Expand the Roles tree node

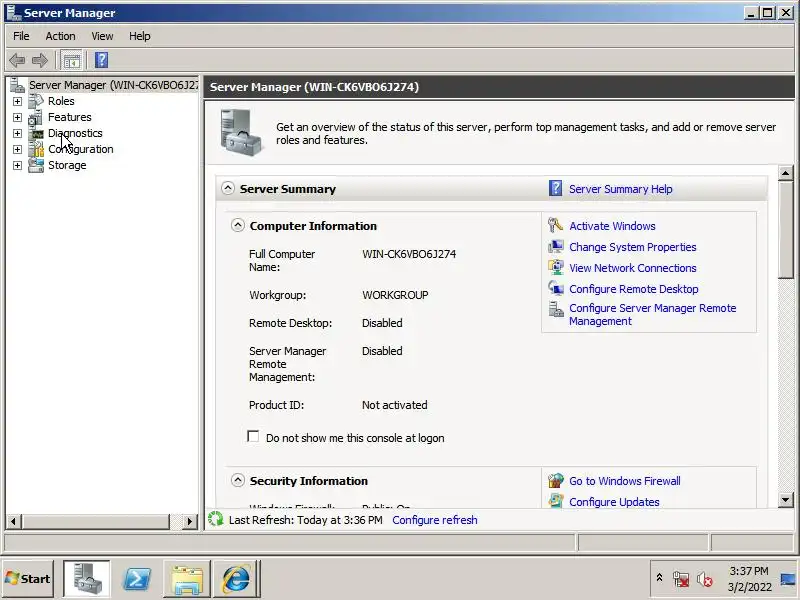(17, 102)
